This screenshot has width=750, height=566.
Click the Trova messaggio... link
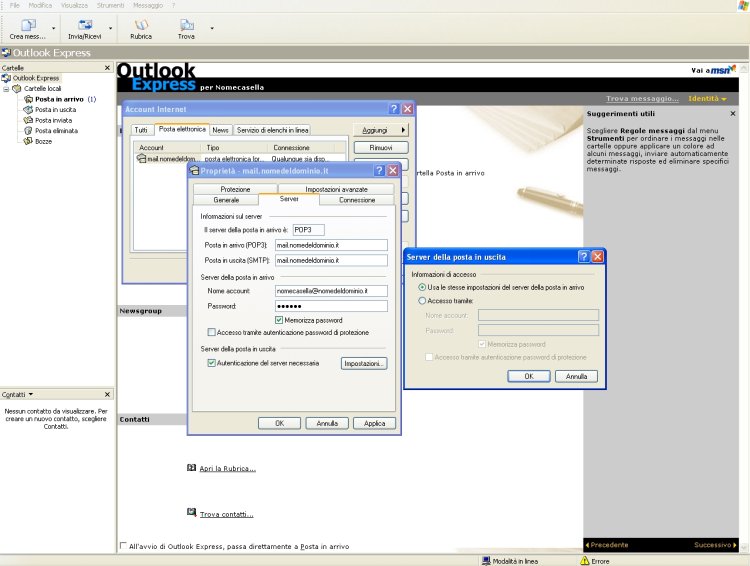coord(642,99)
